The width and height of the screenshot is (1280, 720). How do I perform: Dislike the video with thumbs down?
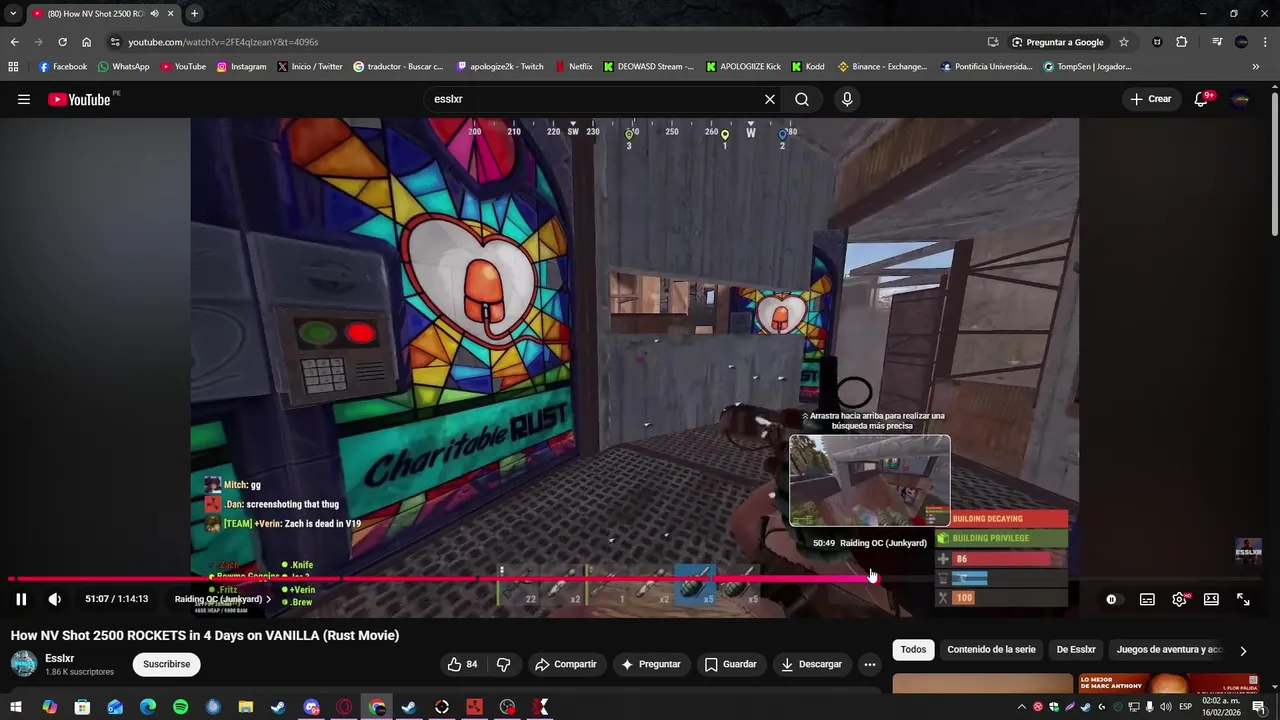504,664
